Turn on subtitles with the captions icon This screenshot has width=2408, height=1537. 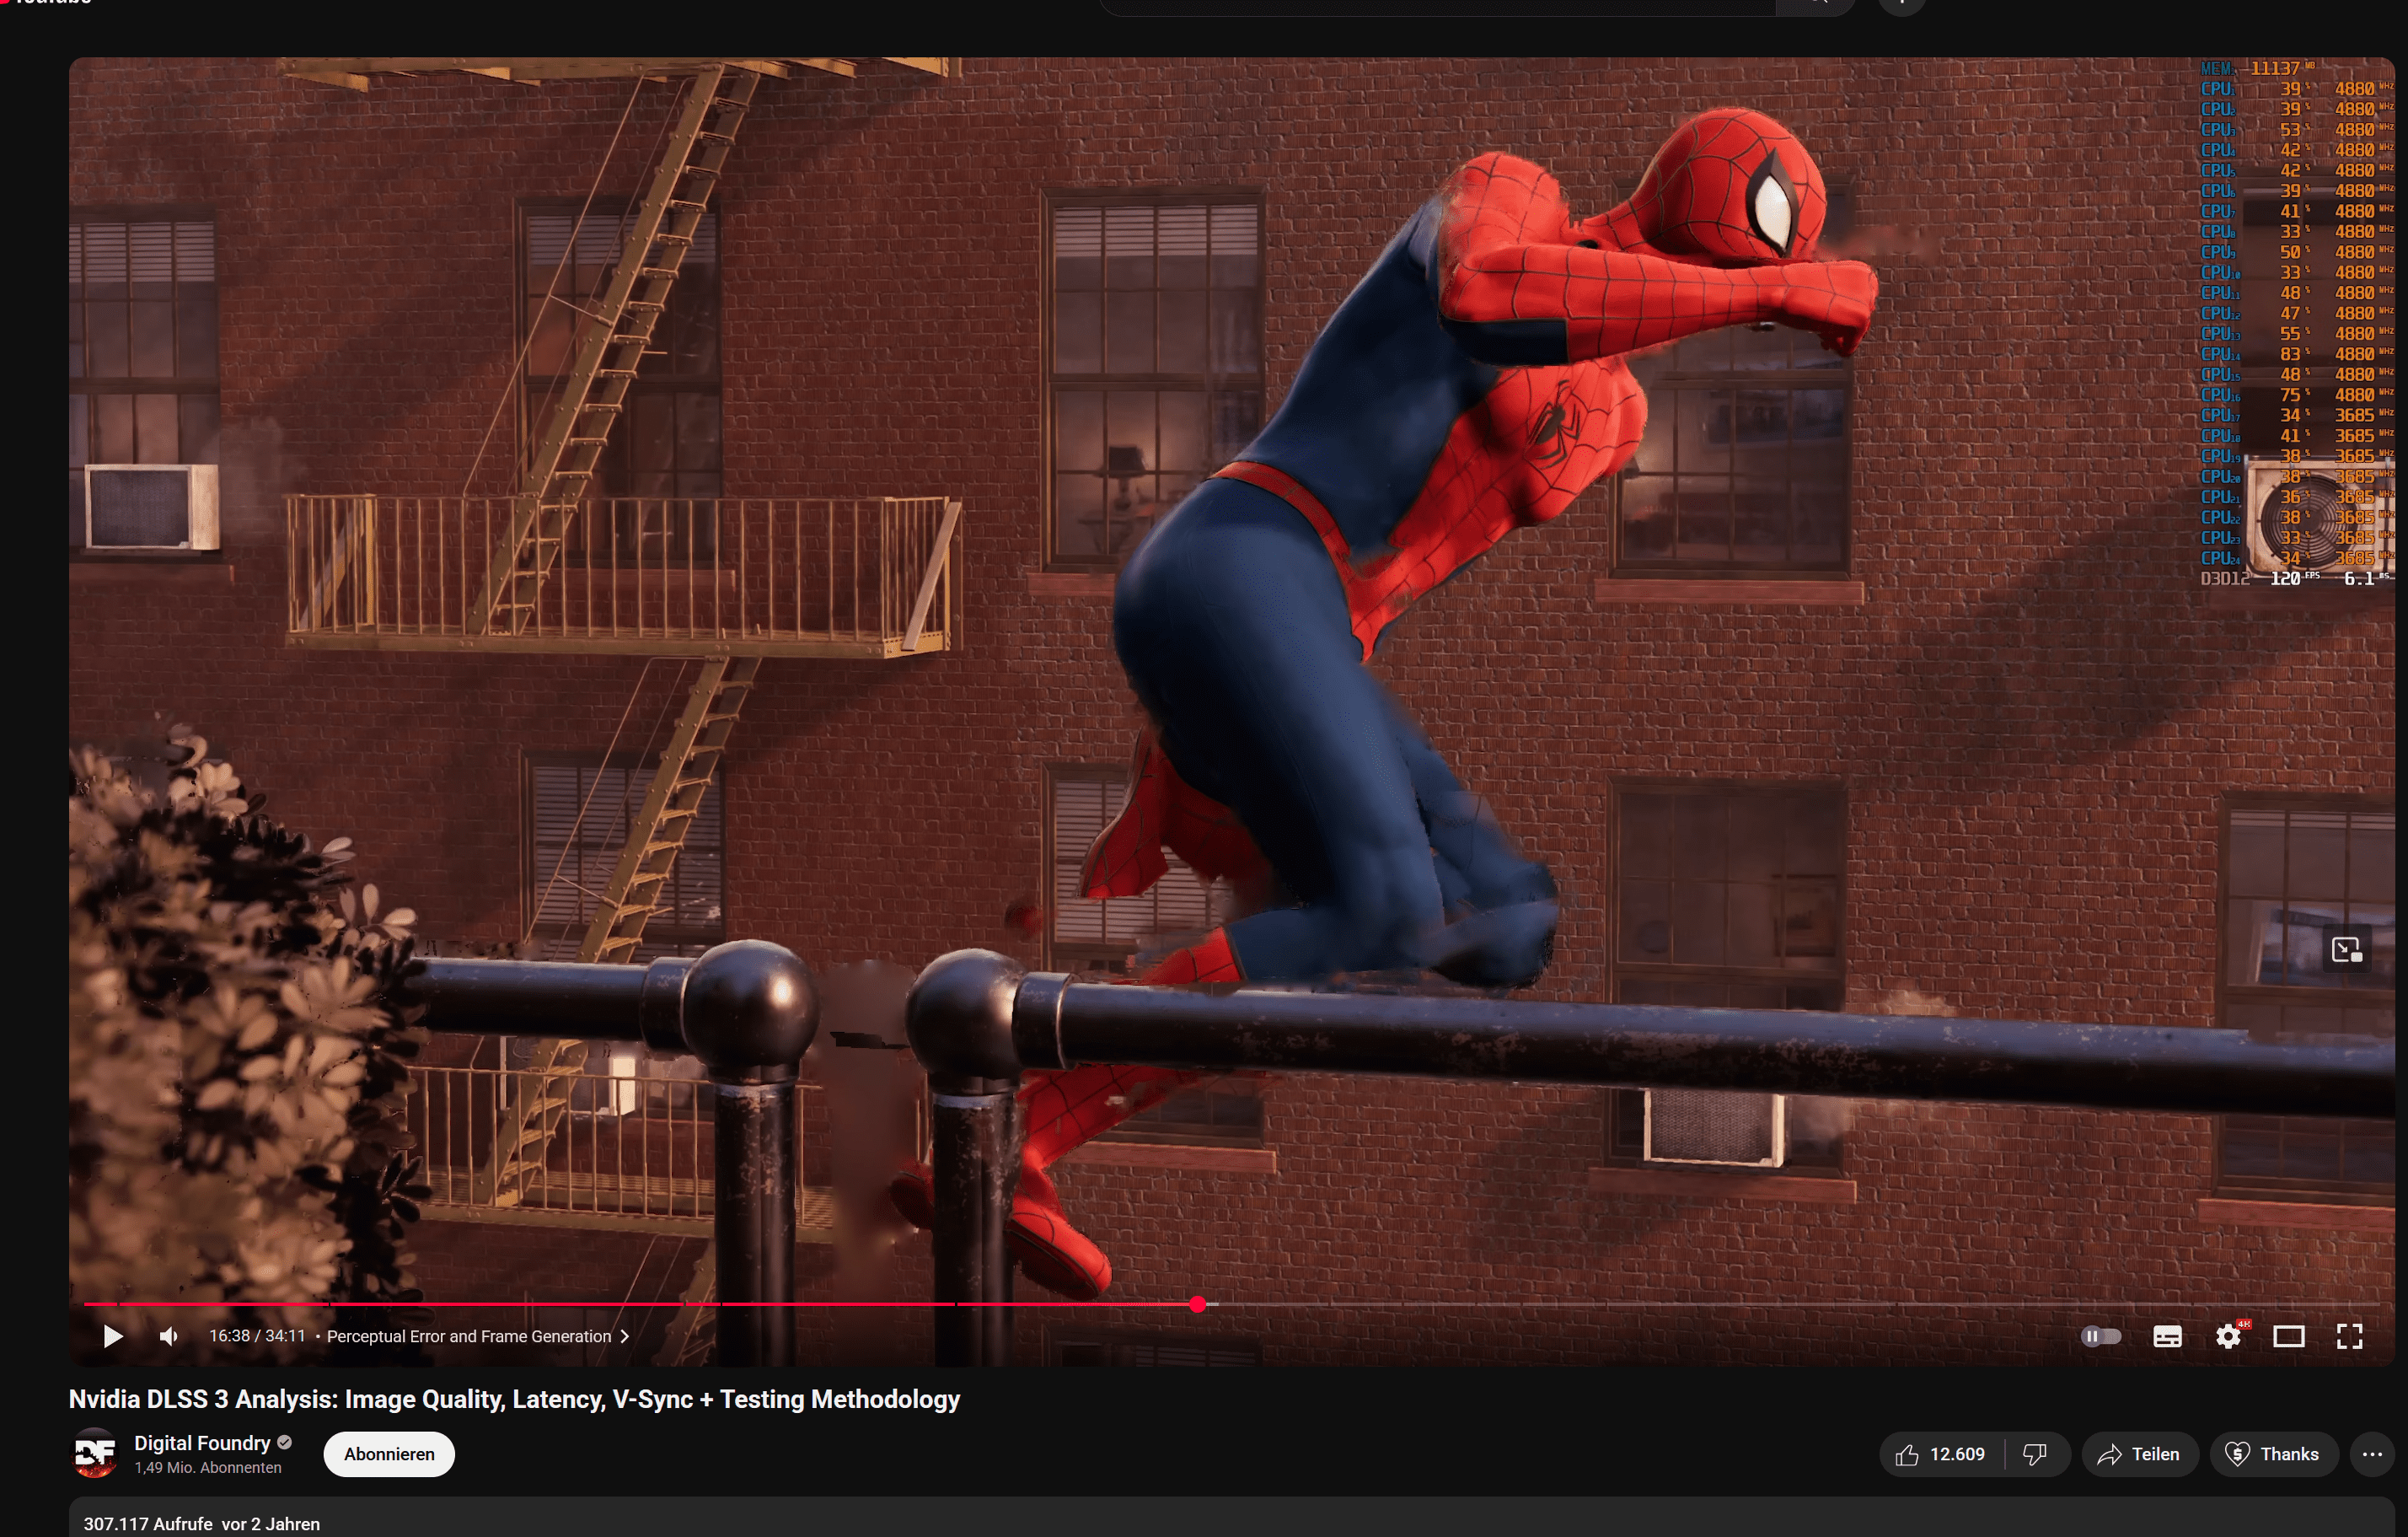pos(2167,1336)
